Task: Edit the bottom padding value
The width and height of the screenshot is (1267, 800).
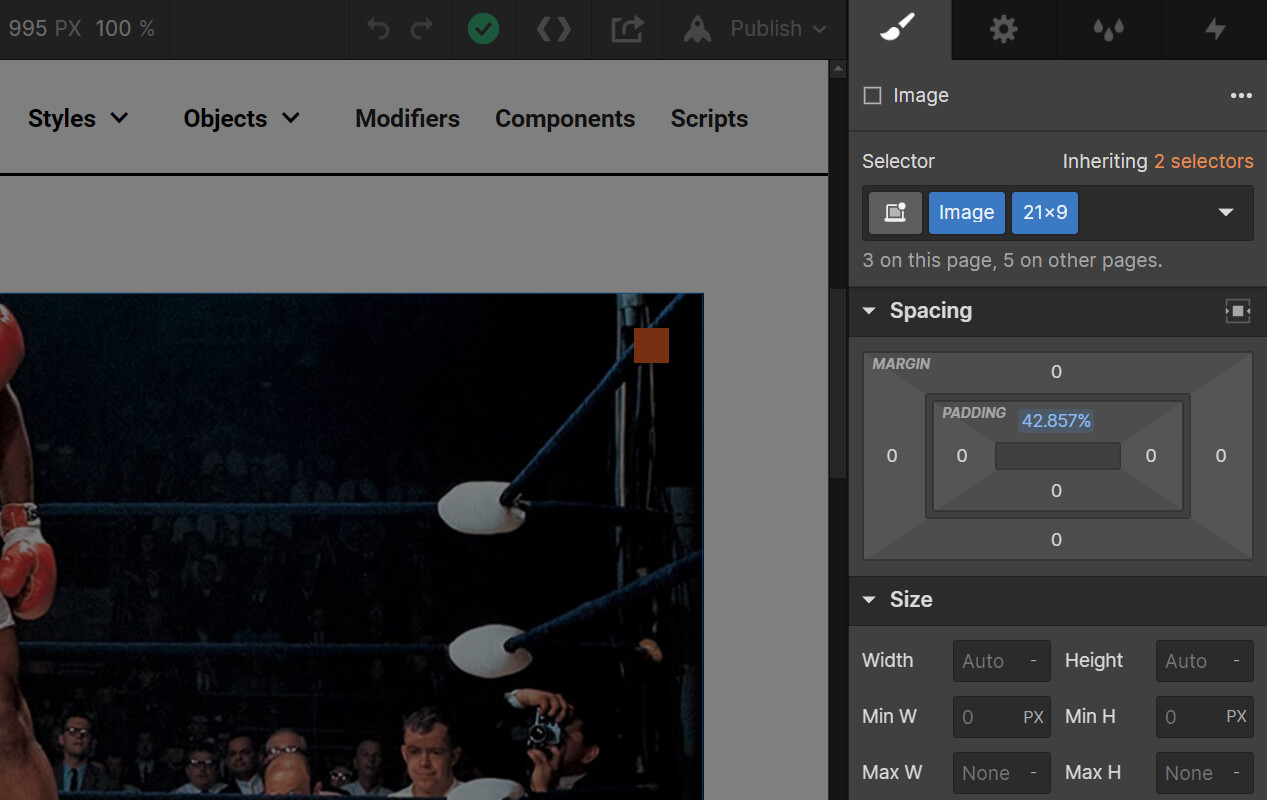Action: (x=1056, y=491)
